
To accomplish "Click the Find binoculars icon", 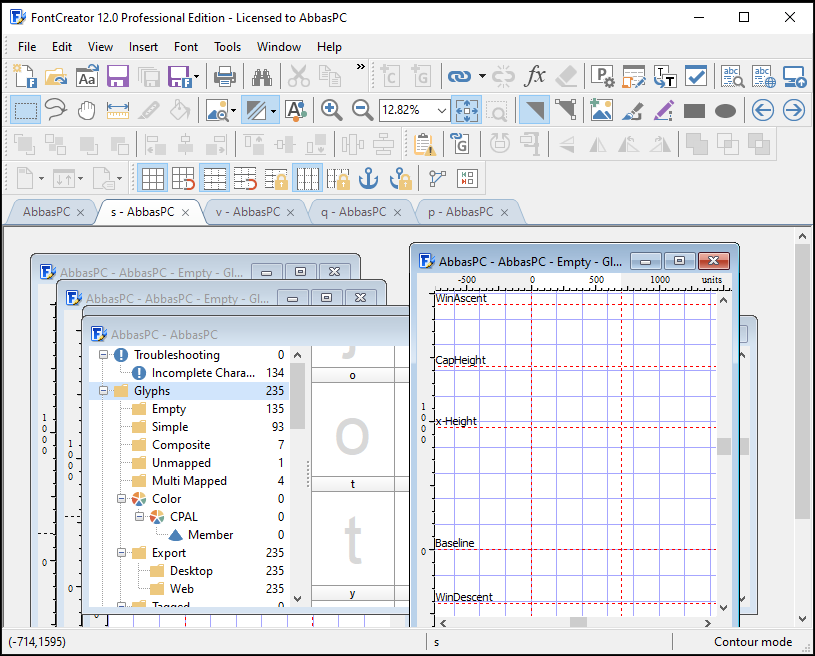I will tap(262, 77).
